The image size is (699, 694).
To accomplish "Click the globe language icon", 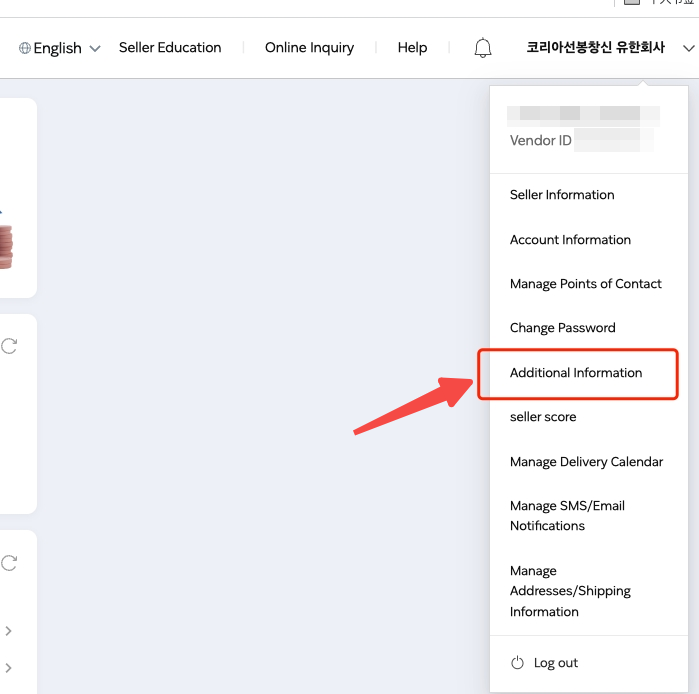I will [25, 48].
